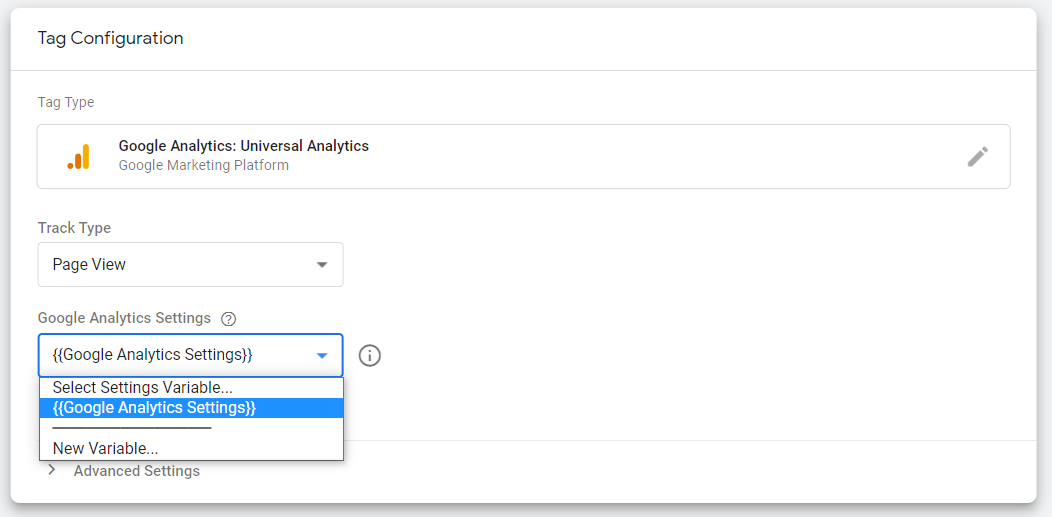Click the Advanced Settings label
The width and height of the screenshot is (1052, 517).
[137, 471]
